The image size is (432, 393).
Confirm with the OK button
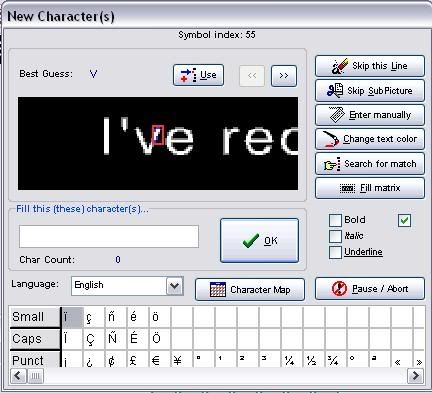(259, 240)
